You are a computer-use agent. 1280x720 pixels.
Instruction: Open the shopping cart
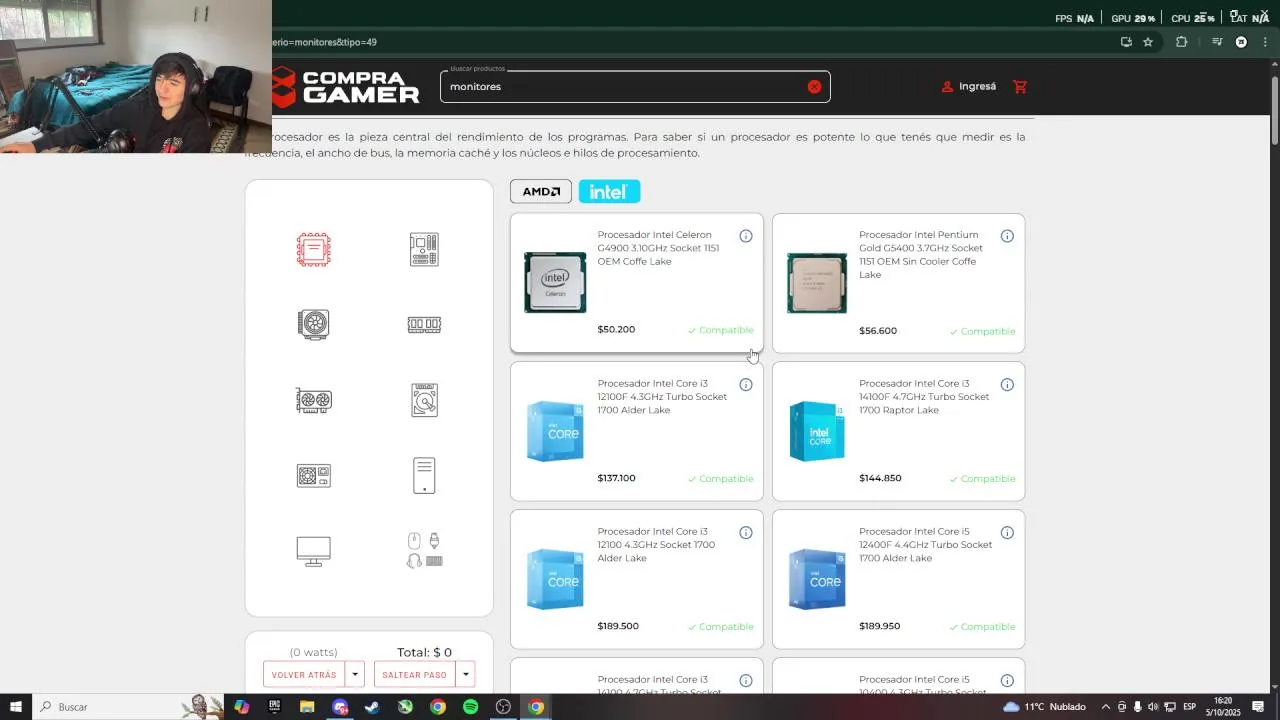1020,87
